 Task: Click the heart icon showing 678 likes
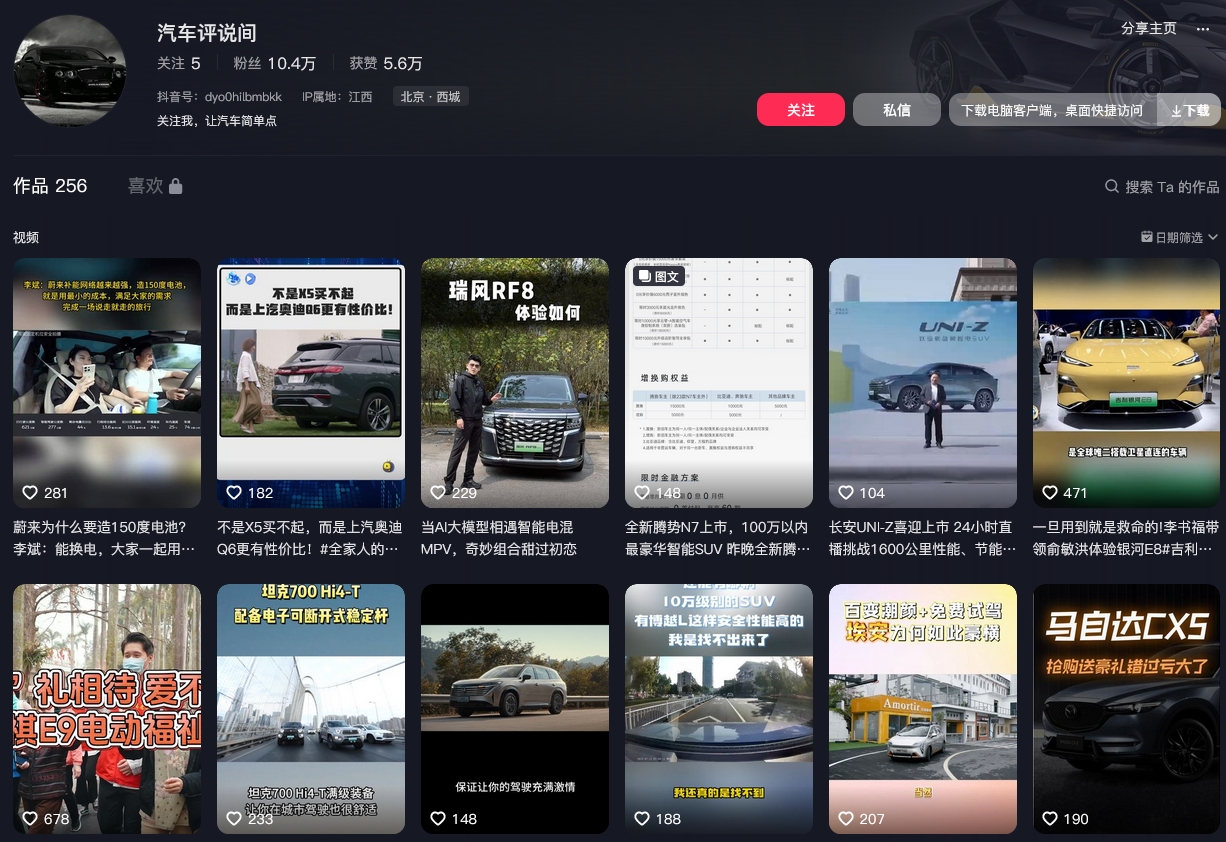(30, 819)
